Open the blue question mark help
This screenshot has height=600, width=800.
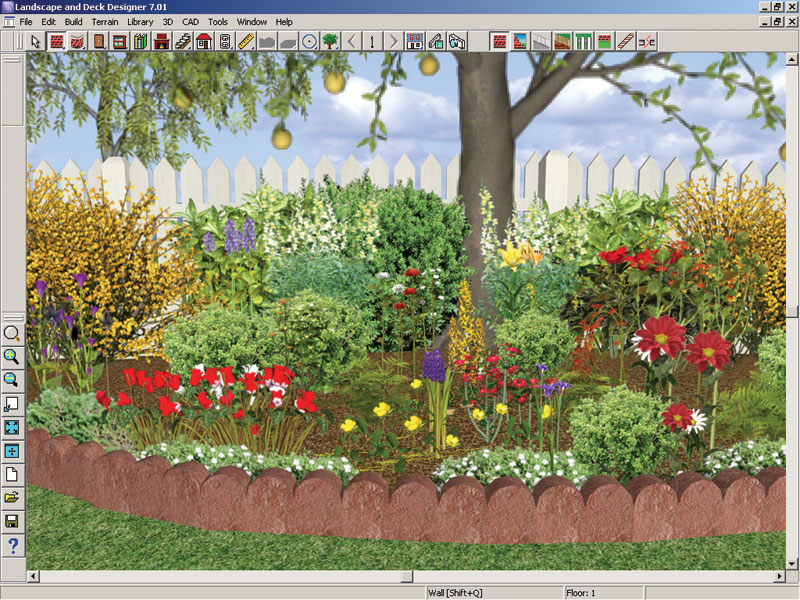pos(12,545)
